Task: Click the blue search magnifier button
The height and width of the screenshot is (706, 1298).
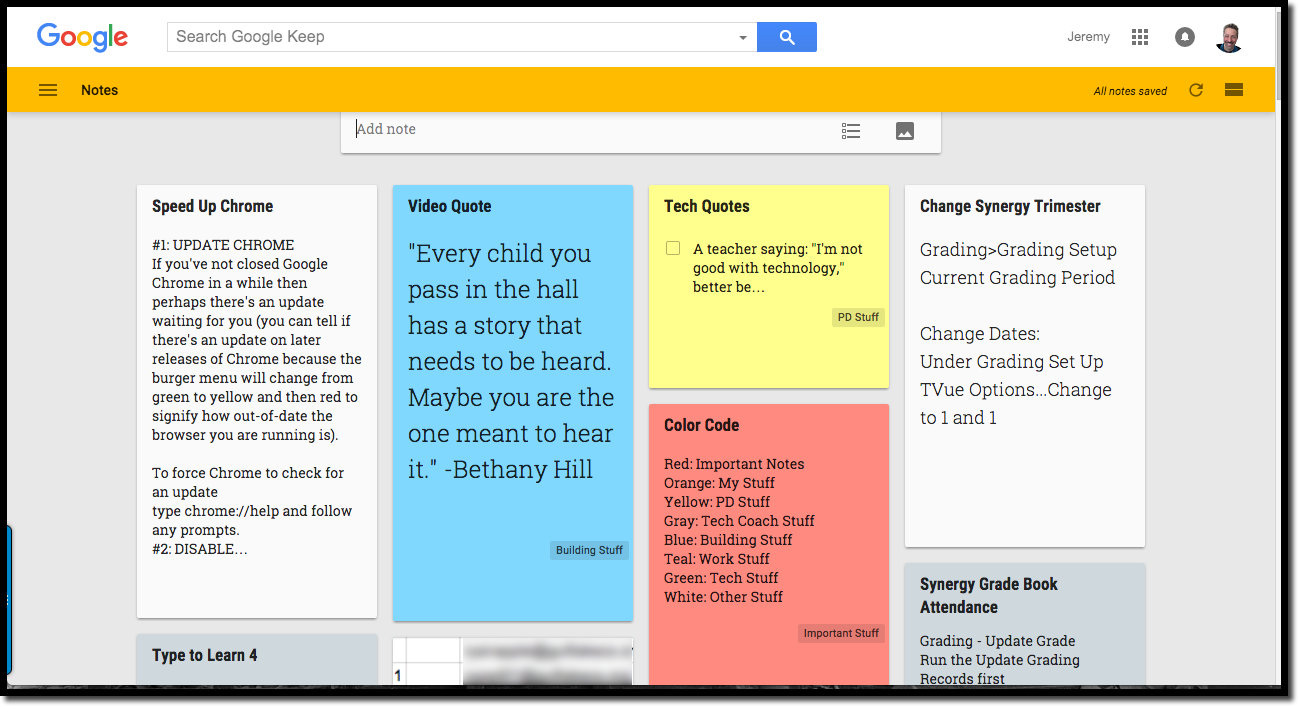Action: click(787, 37)
